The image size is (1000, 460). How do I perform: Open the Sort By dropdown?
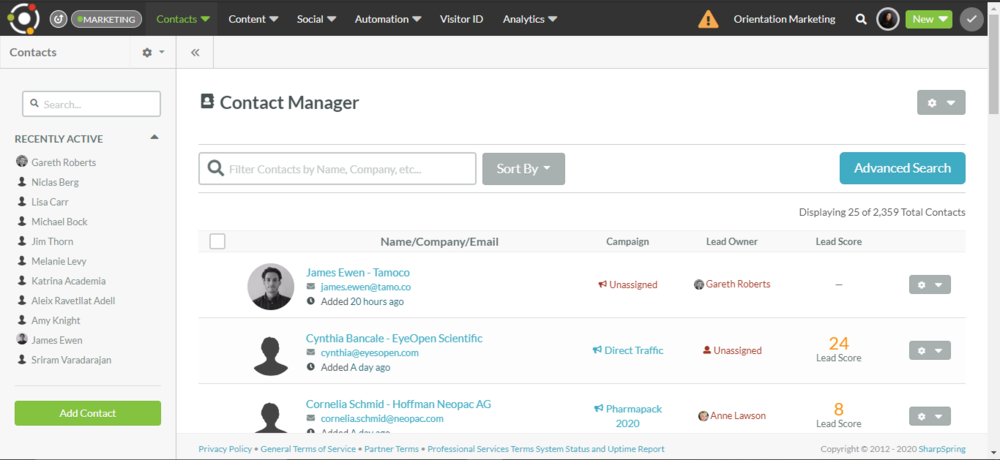coord(524,169)
